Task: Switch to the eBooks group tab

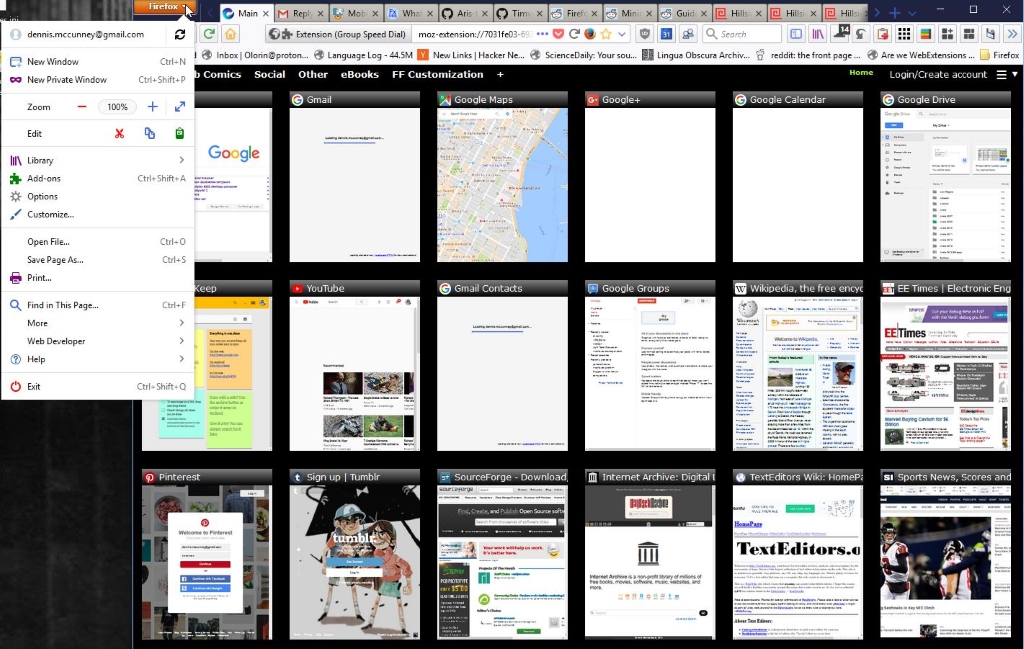Action: (x=359, y=74)
